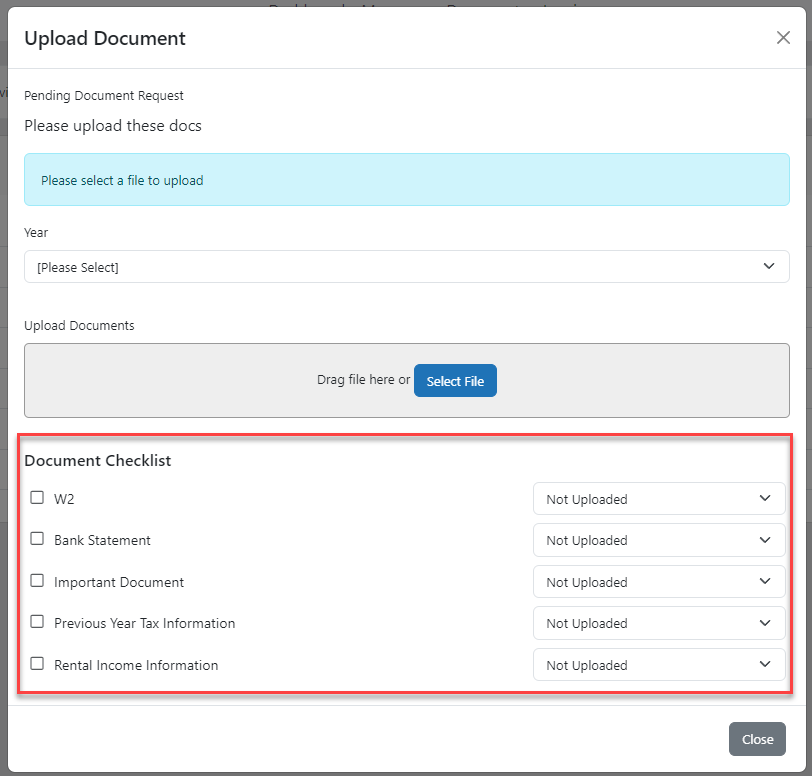Open the Not Uploaded dropdown for W2
The height and width of the screenshot is (776, 812).
tap(659, 498)
